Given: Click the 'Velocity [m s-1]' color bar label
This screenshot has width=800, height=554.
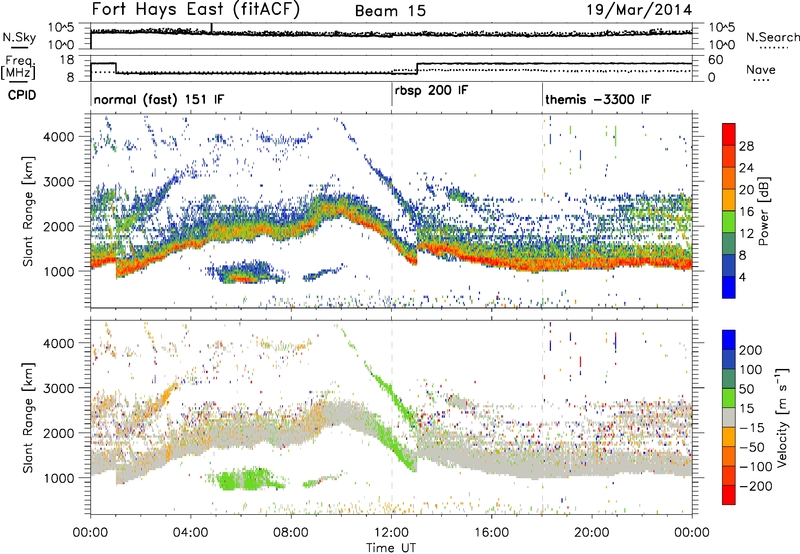Looking at the screenshot, I should pyautogui.click(x=782, y=417).
